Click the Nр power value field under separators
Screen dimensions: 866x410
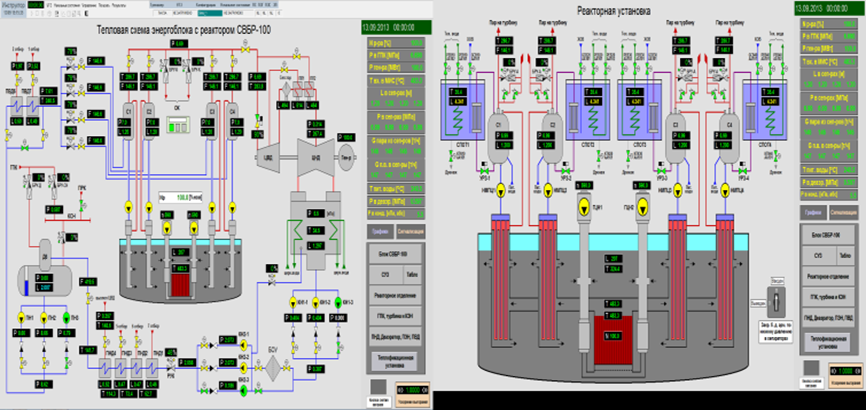(178, 196)
